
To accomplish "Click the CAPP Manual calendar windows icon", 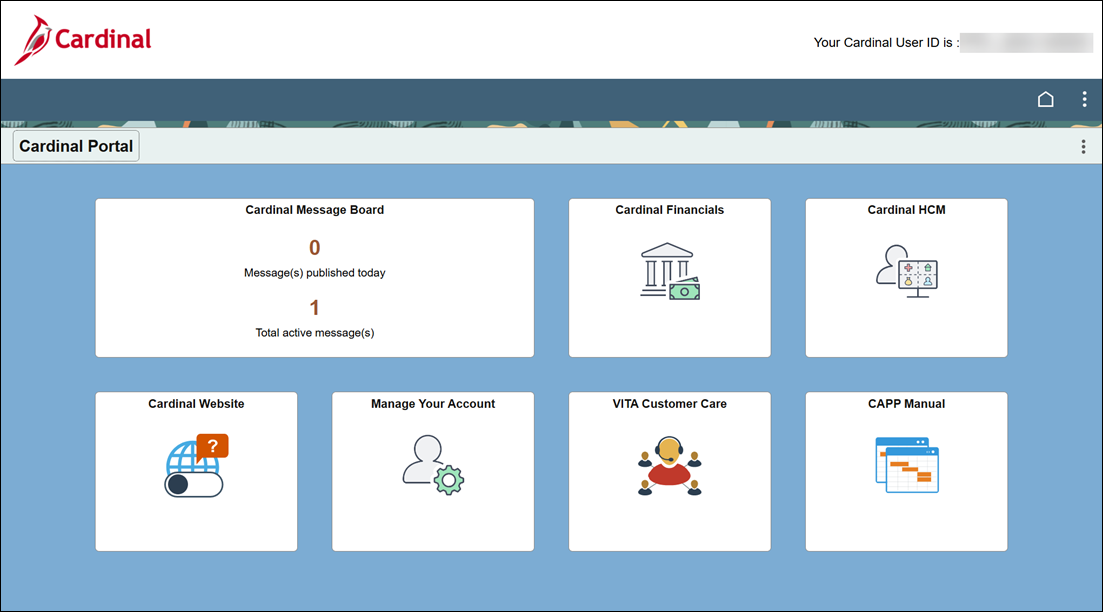I will click(907, 465).
